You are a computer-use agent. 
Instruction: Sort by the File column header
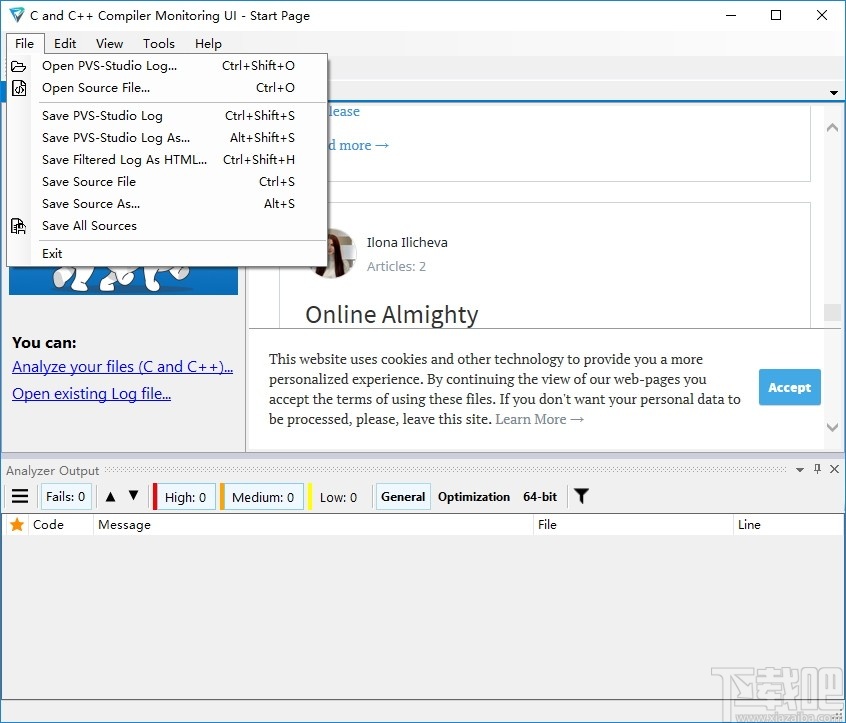click(633, 524)
